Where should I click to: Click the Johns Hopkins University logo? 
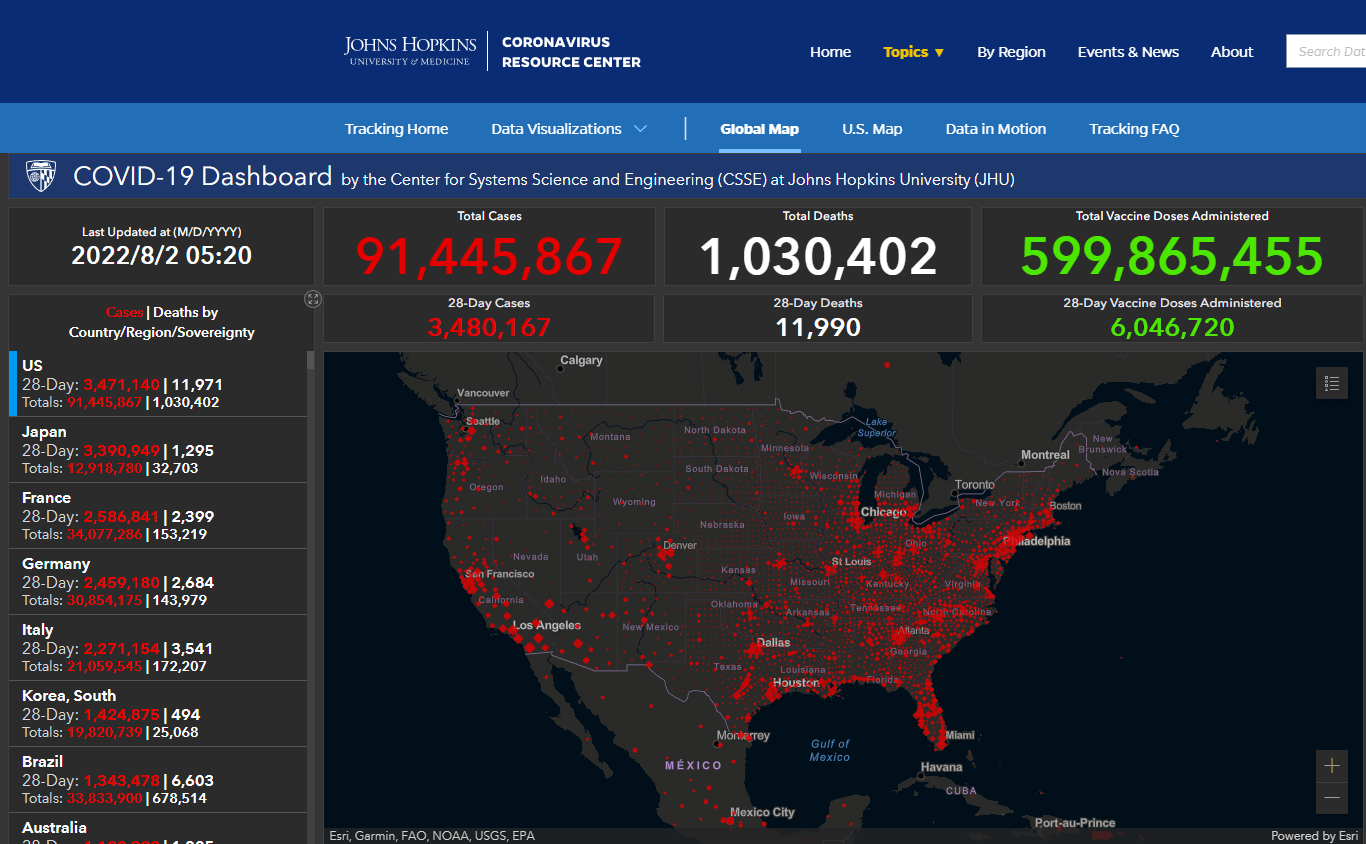click(410, 51)
